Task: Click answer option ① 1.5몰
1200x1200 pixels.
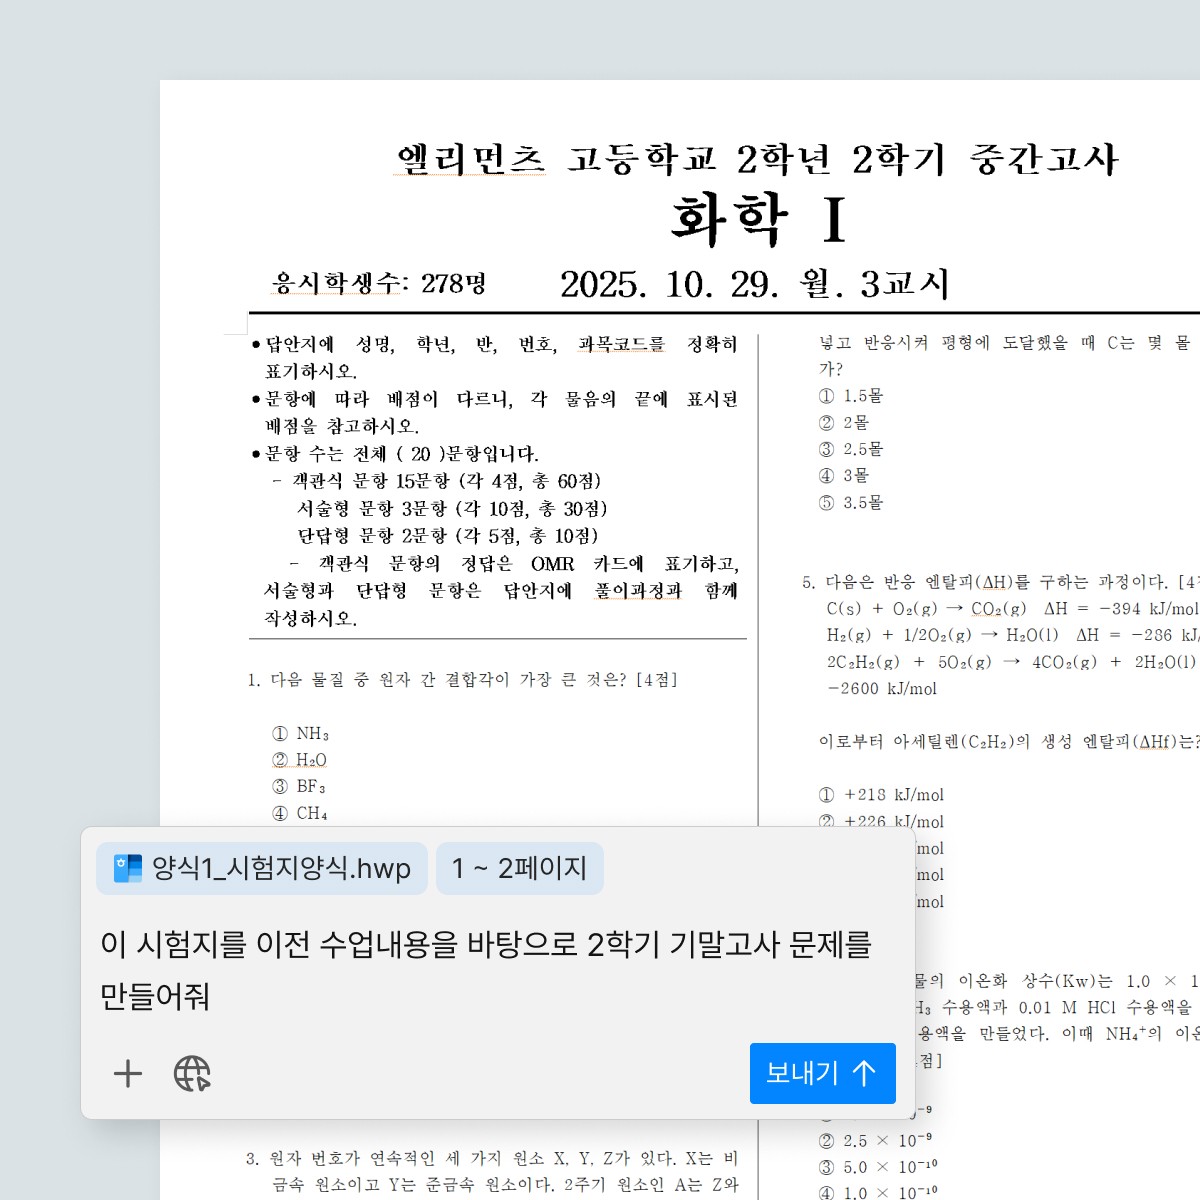Action: click(x=851, y=396)
